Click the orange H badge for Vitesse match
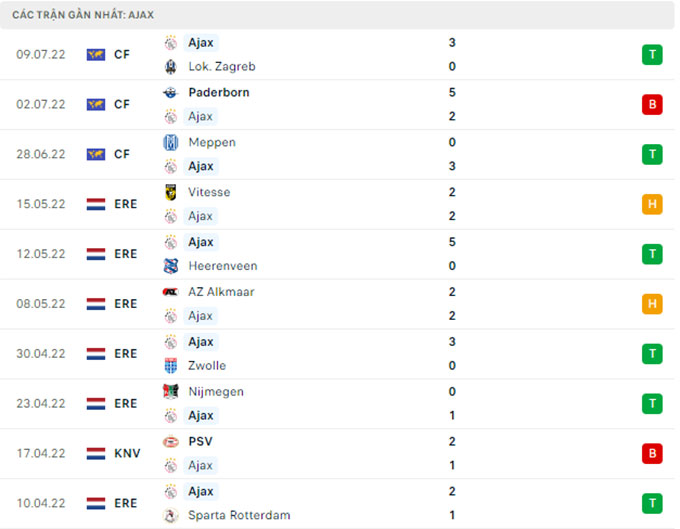This screenshot has height=529, width=680. tap(652, 204)
